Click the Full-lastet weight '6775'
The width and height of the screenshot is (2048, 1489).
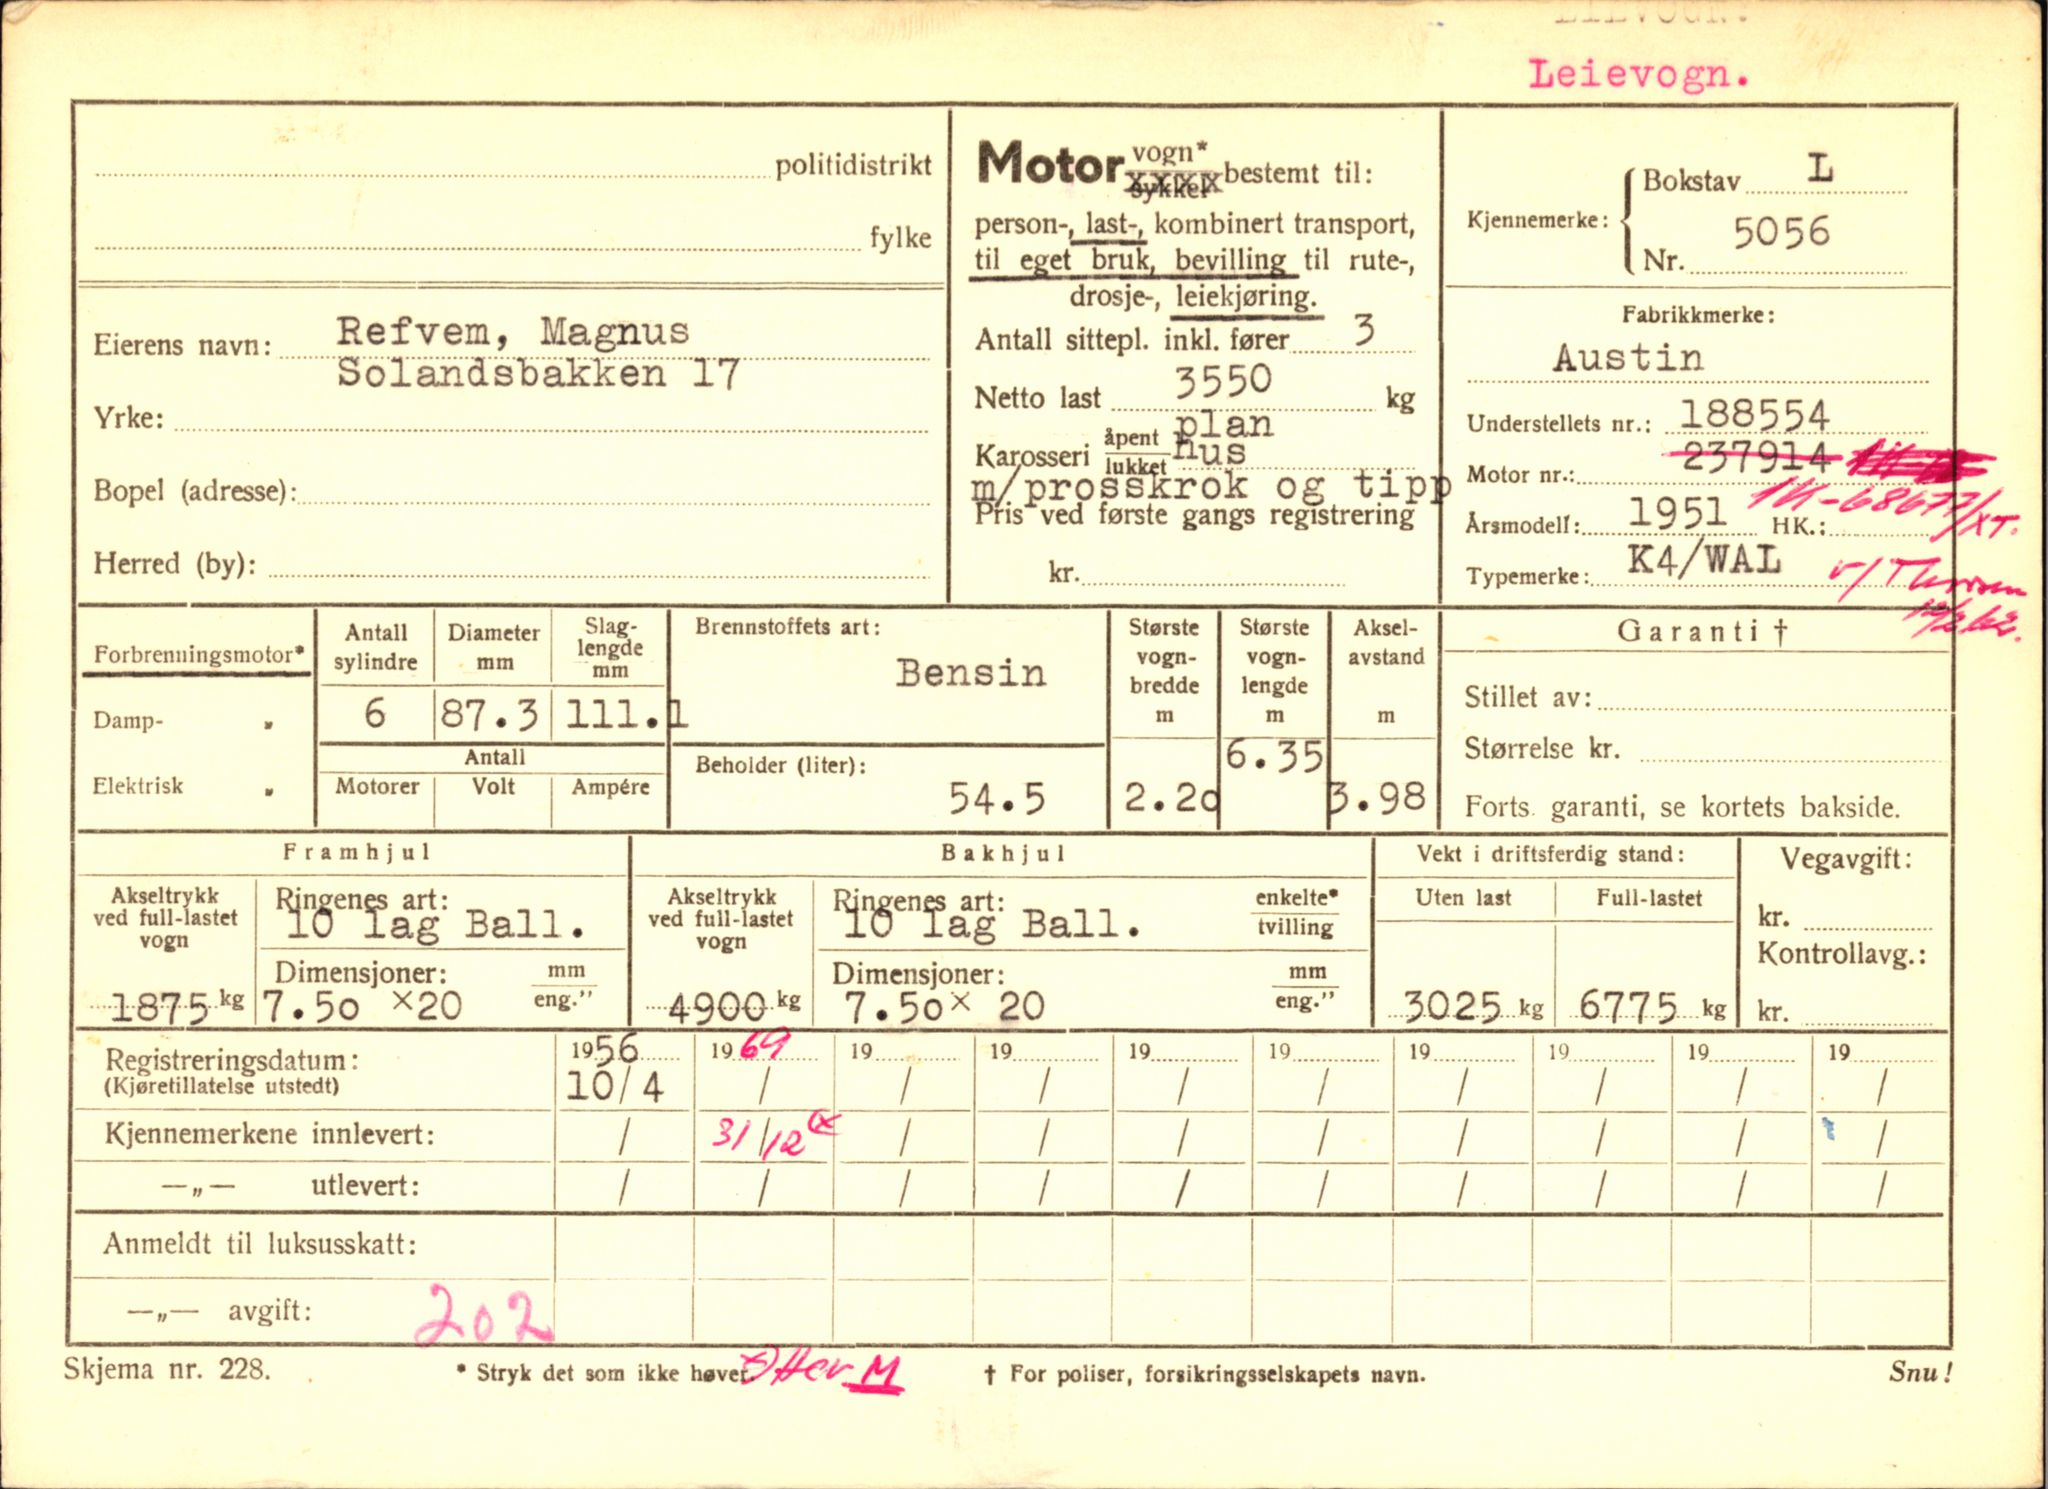coord(1628,1006)
